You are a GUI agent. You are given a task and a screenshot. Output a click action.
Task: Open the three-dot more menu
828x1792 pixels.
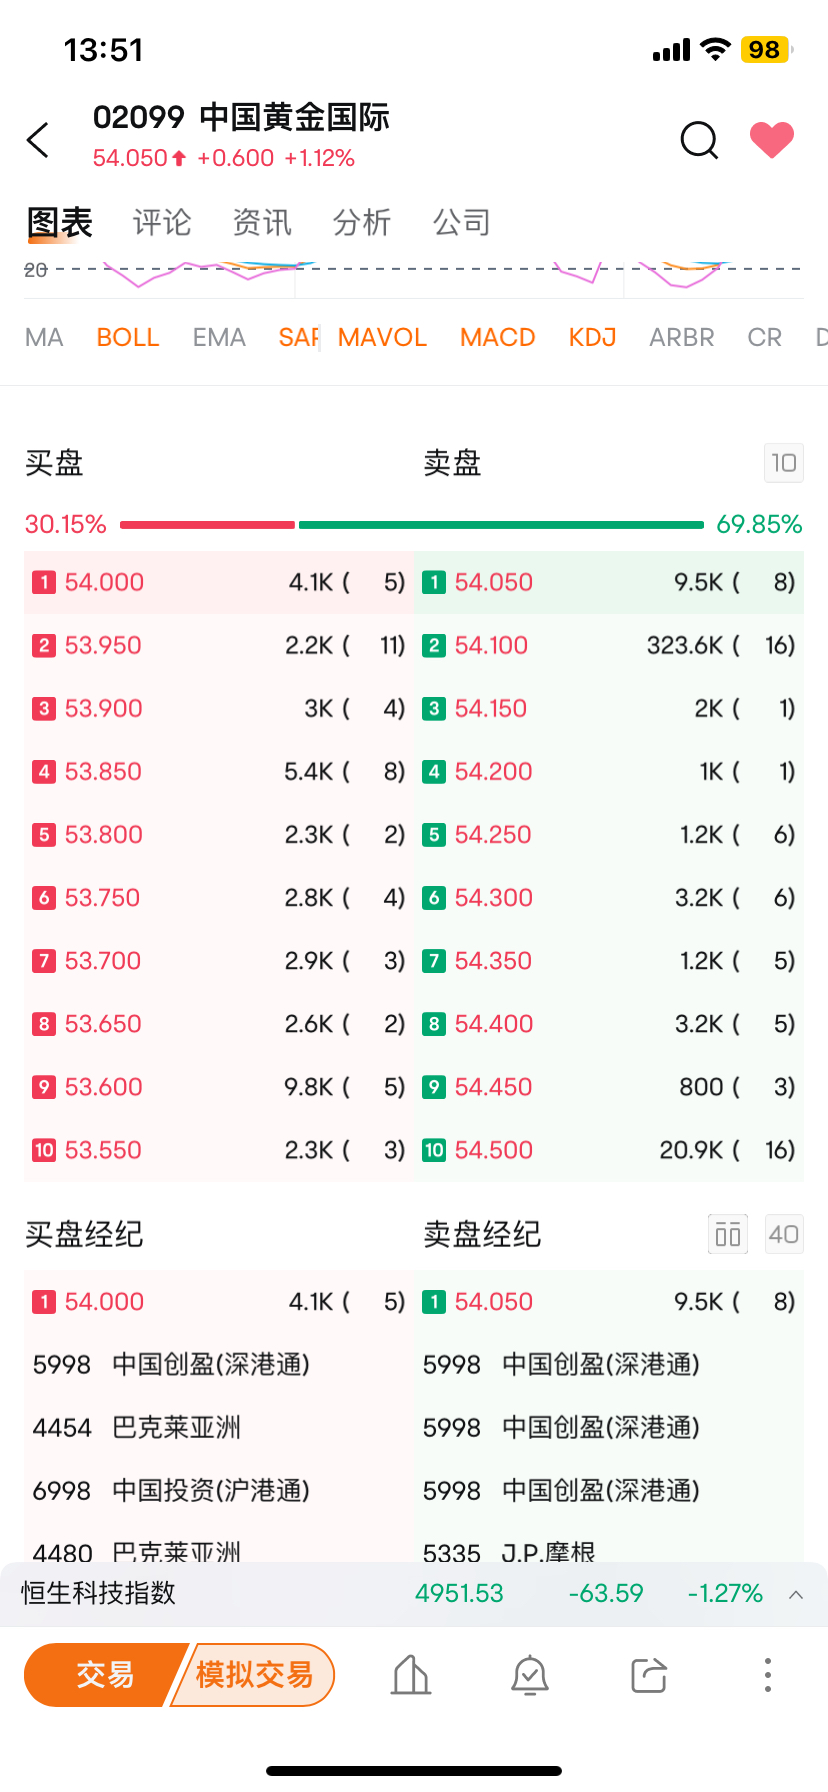click(x=767, y=1675)
